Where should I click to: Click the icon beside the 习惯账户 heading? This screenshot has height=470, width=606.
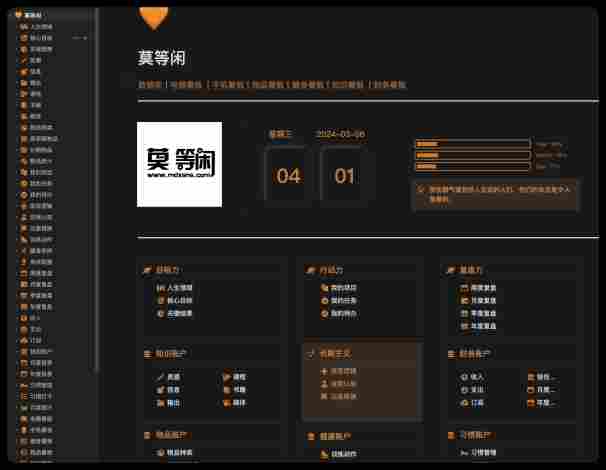pyautogui.click(x=451, y=436)
